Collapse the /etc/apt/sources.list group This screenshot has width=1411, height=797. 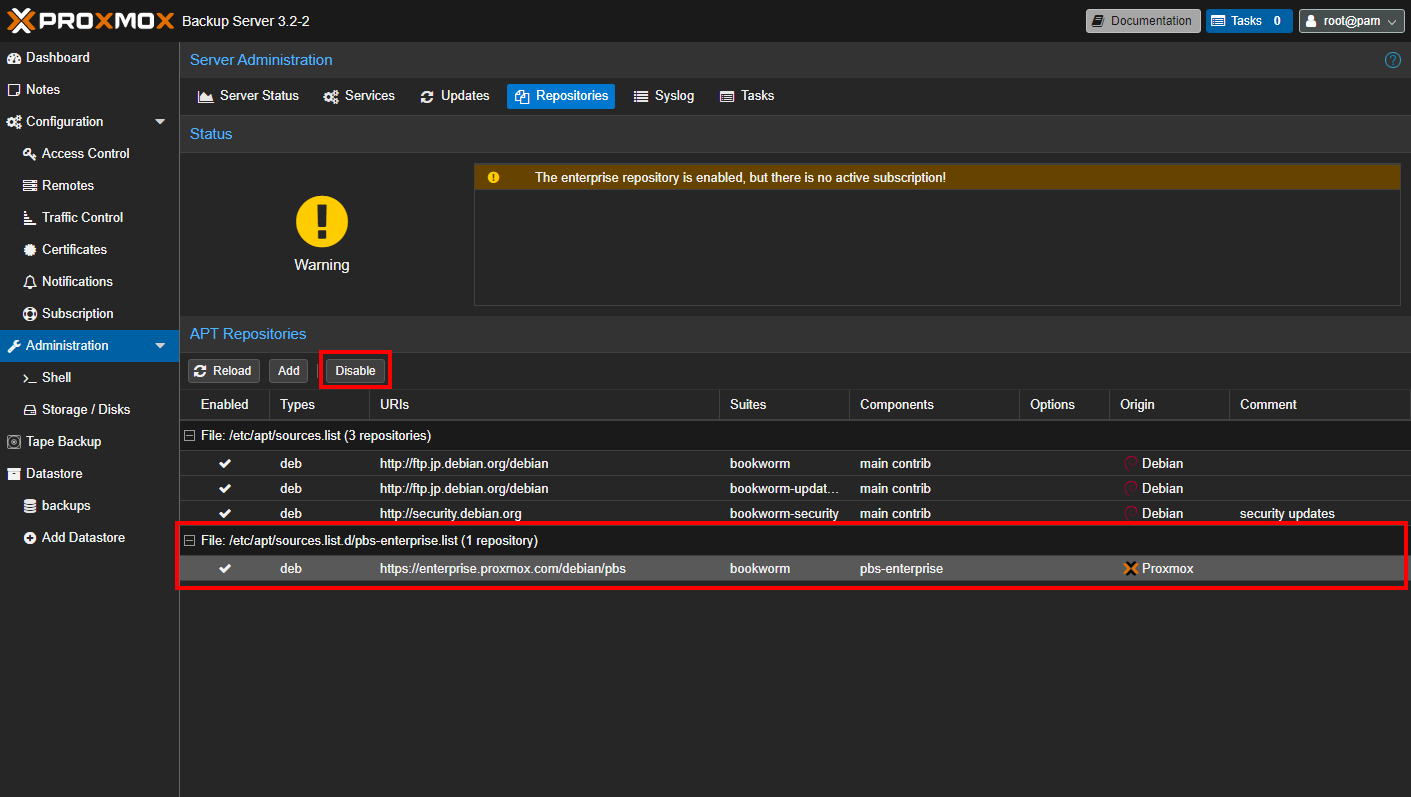click(189, 436)
